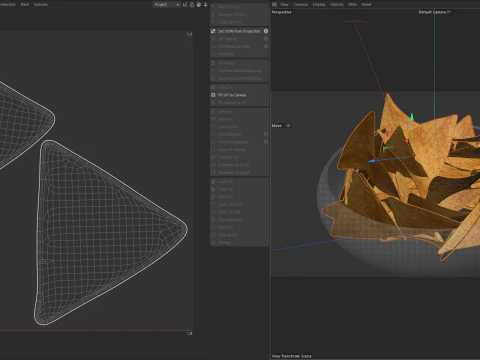The image size is (480, 360).
Task: Click the View Transform: Scene status text
Action: pos(292,356)
